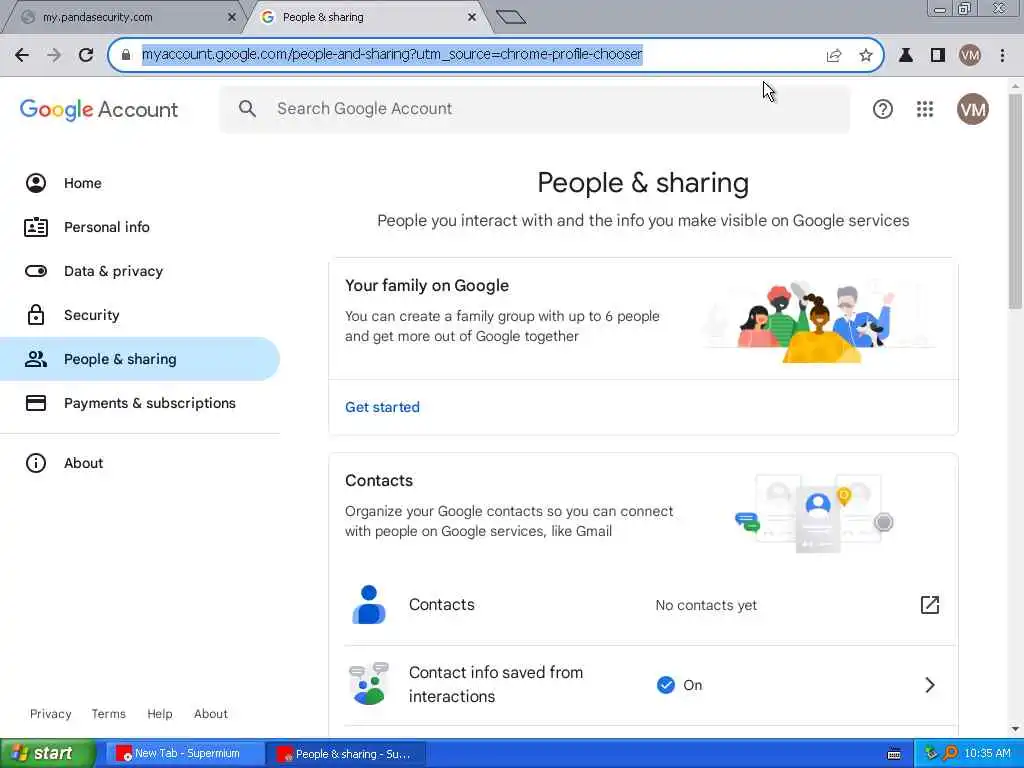
Task: Open the Terms footer link
Action: (108, 714)
